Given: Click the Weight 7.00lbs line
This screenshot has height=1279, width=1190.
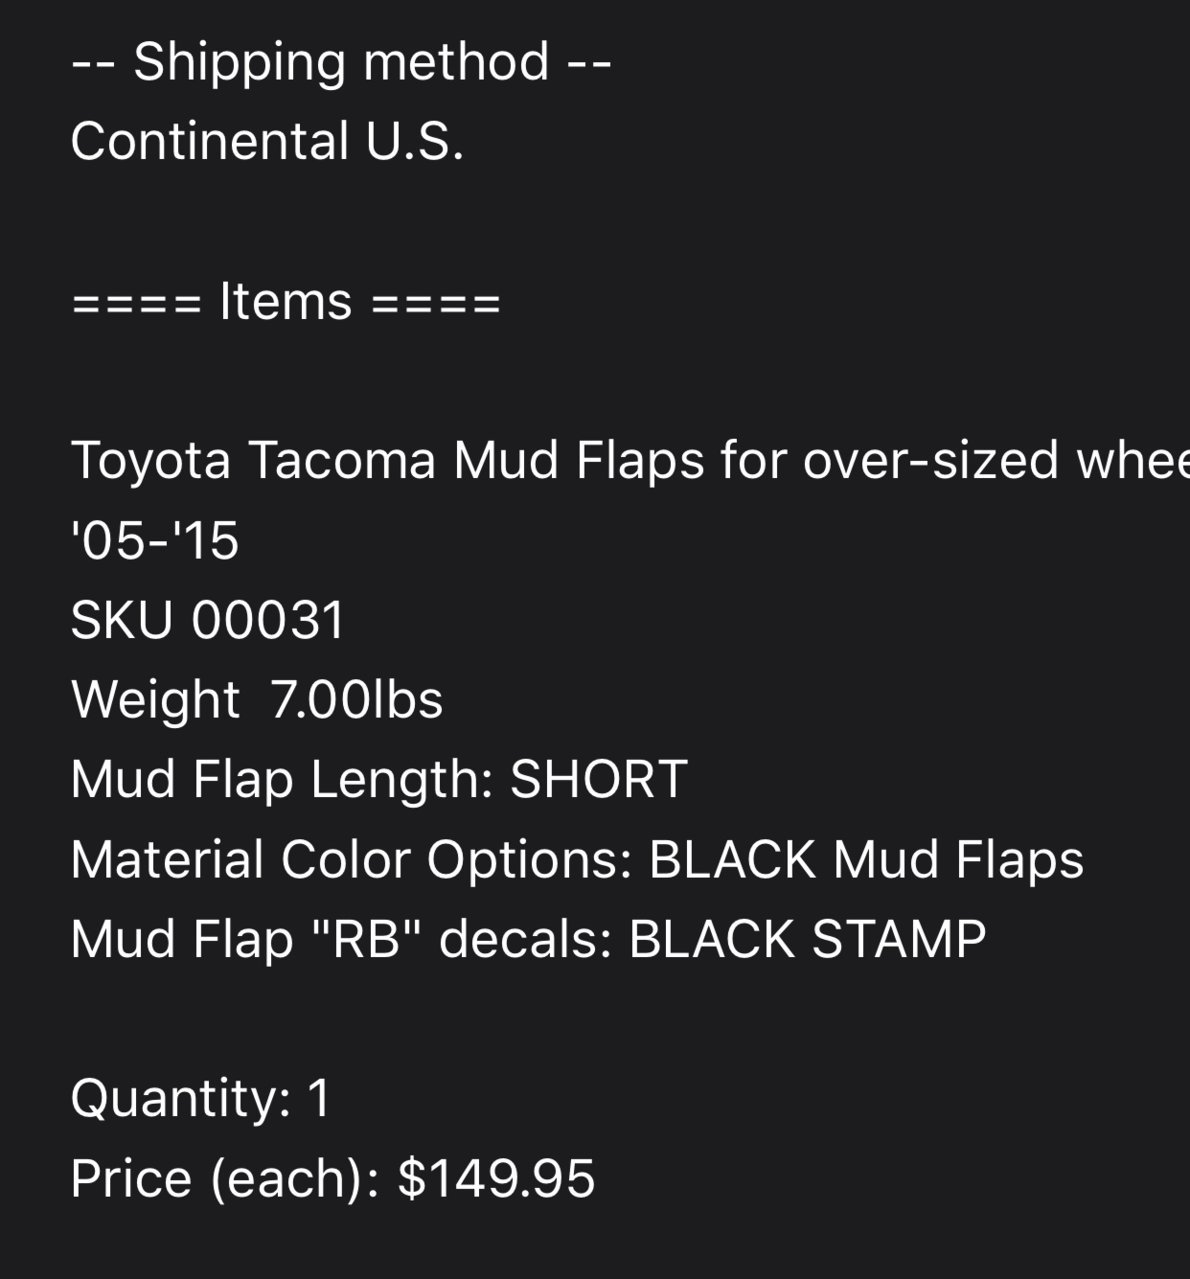Looking at the screenshot, I should click(257, 700).
